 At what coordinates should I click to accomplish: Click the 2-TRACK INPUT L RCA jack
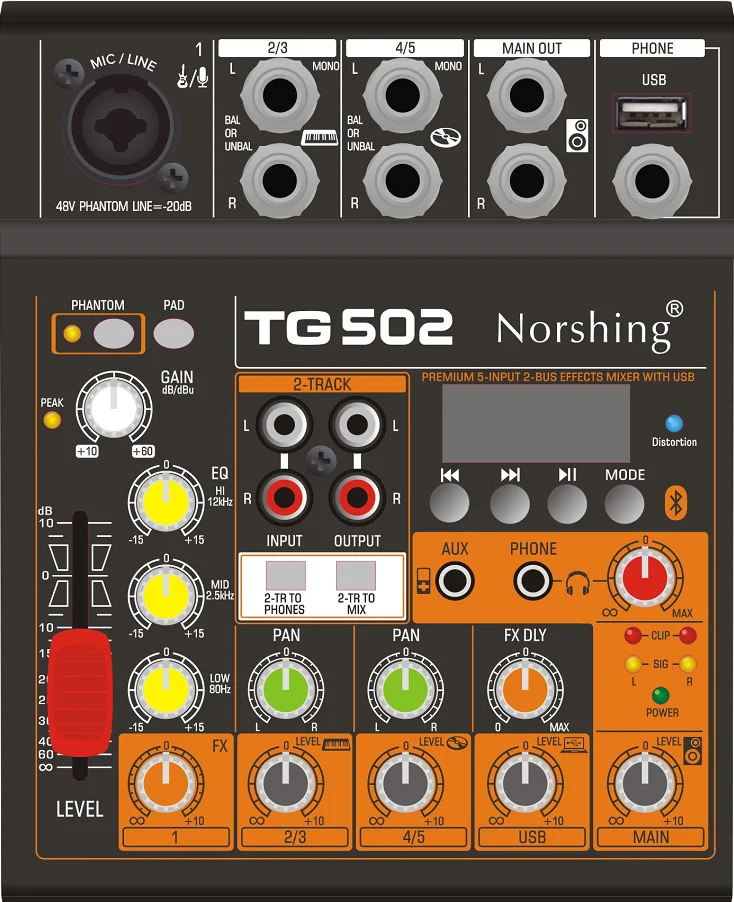pyautogui.click(x=284, y=425)
